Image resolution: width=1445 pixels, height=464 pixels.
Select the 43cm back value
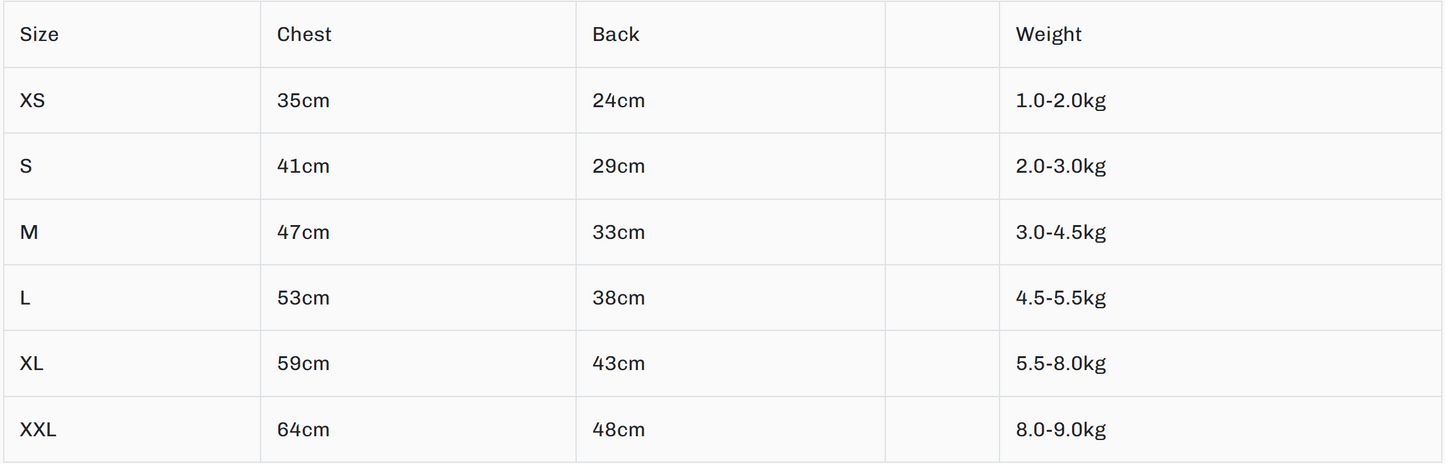coord(618,364)
